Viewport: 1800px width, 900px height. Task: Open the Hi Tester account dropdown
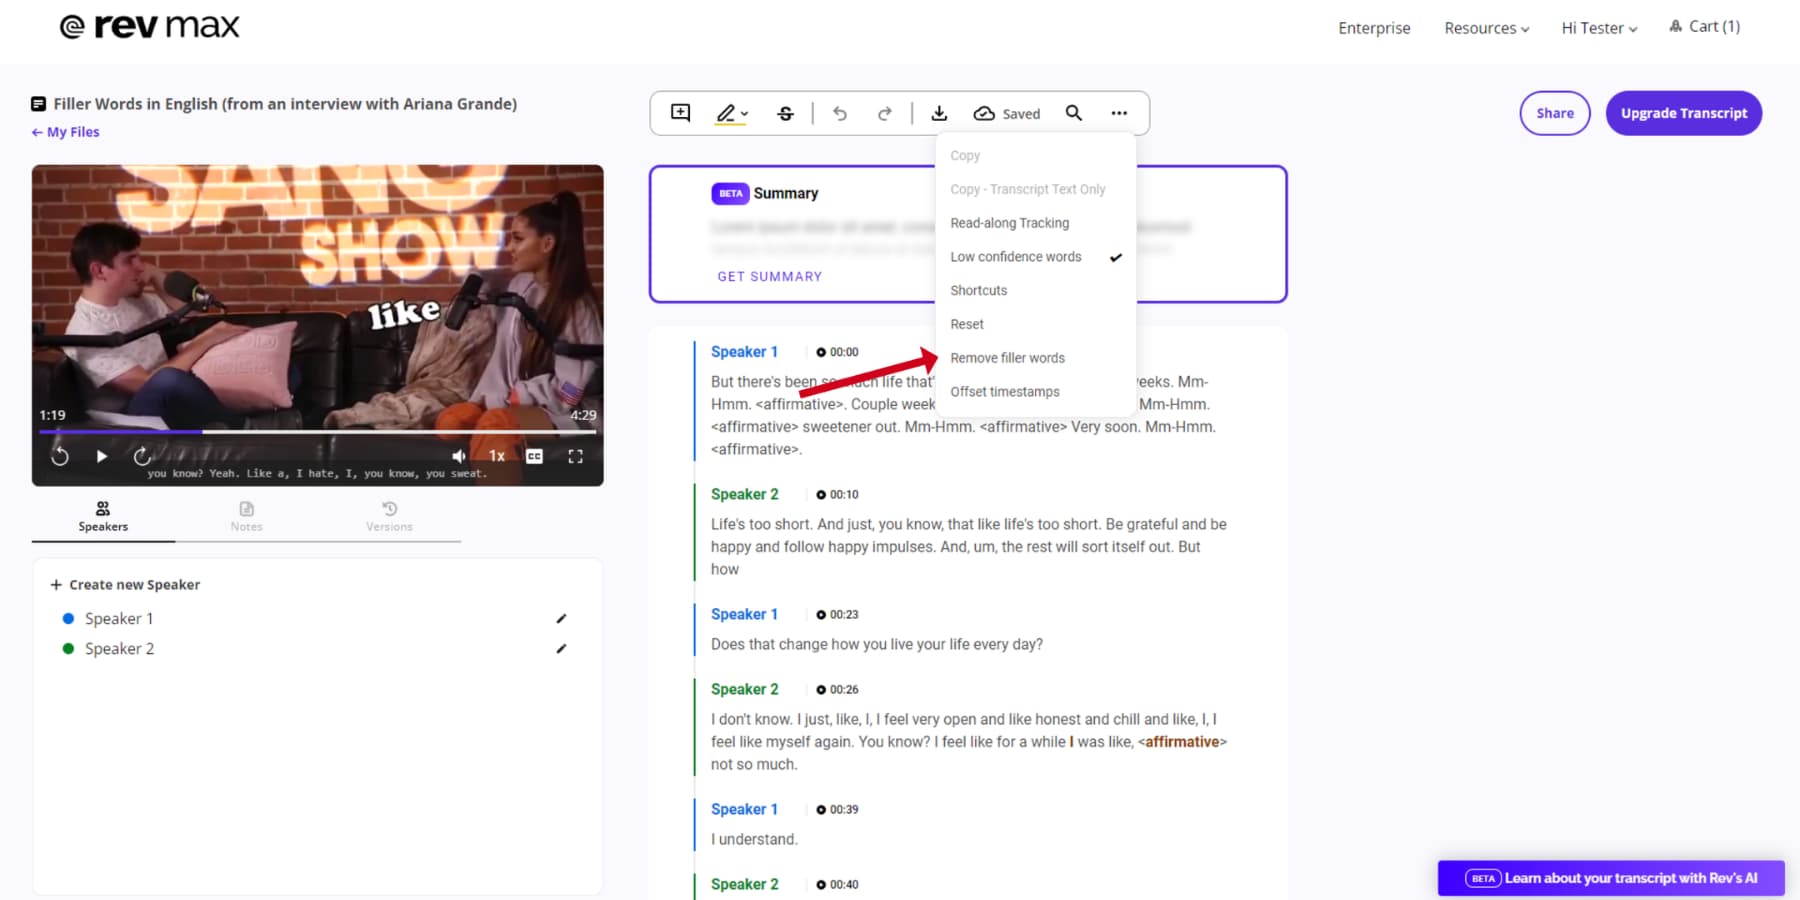pos(1598,28)
